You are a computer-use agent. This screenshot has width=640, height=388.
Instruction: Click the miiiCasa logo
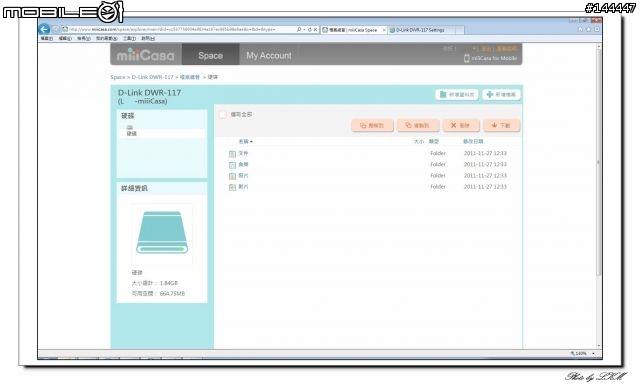coord(145,55)
